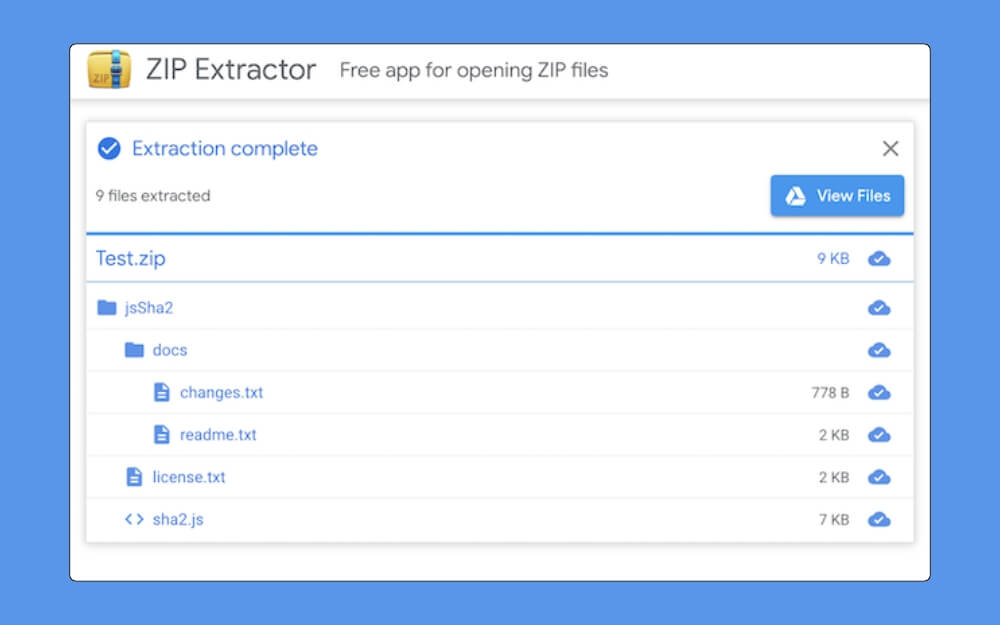Viewport: 1000px width, 625px height.
Task: Select the readme.txt tree entry
Action: tap(218, 435)
